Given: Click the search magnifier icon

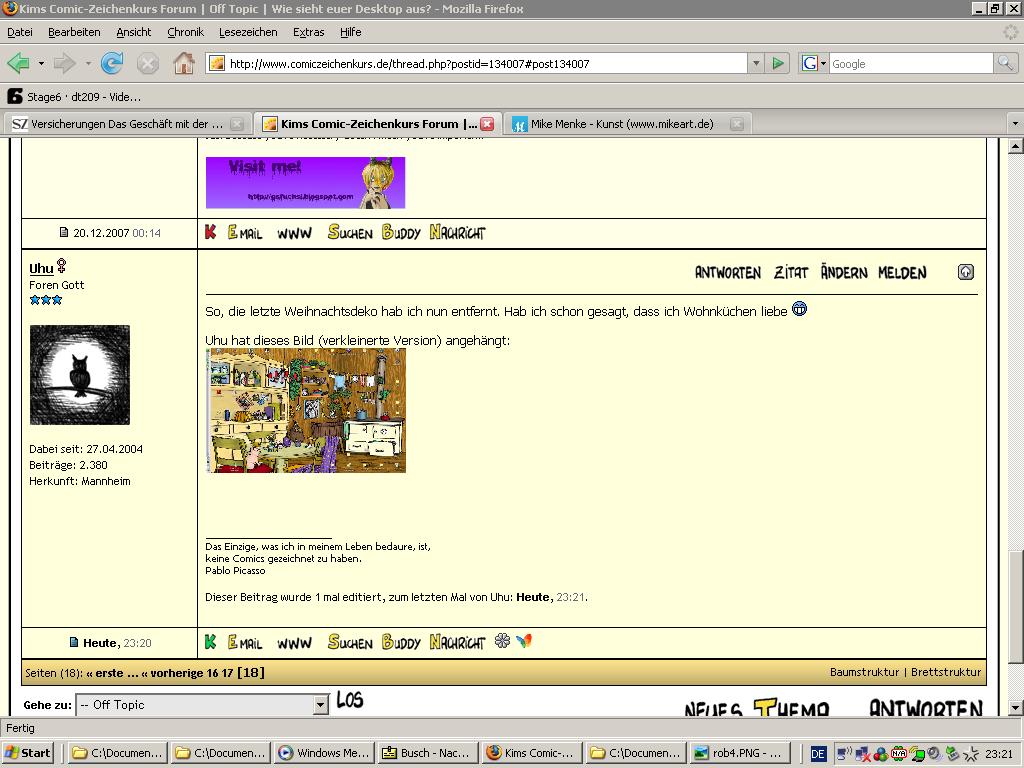Looking at the screenshot, I should pyautogui.click(x=1005, y=64).
